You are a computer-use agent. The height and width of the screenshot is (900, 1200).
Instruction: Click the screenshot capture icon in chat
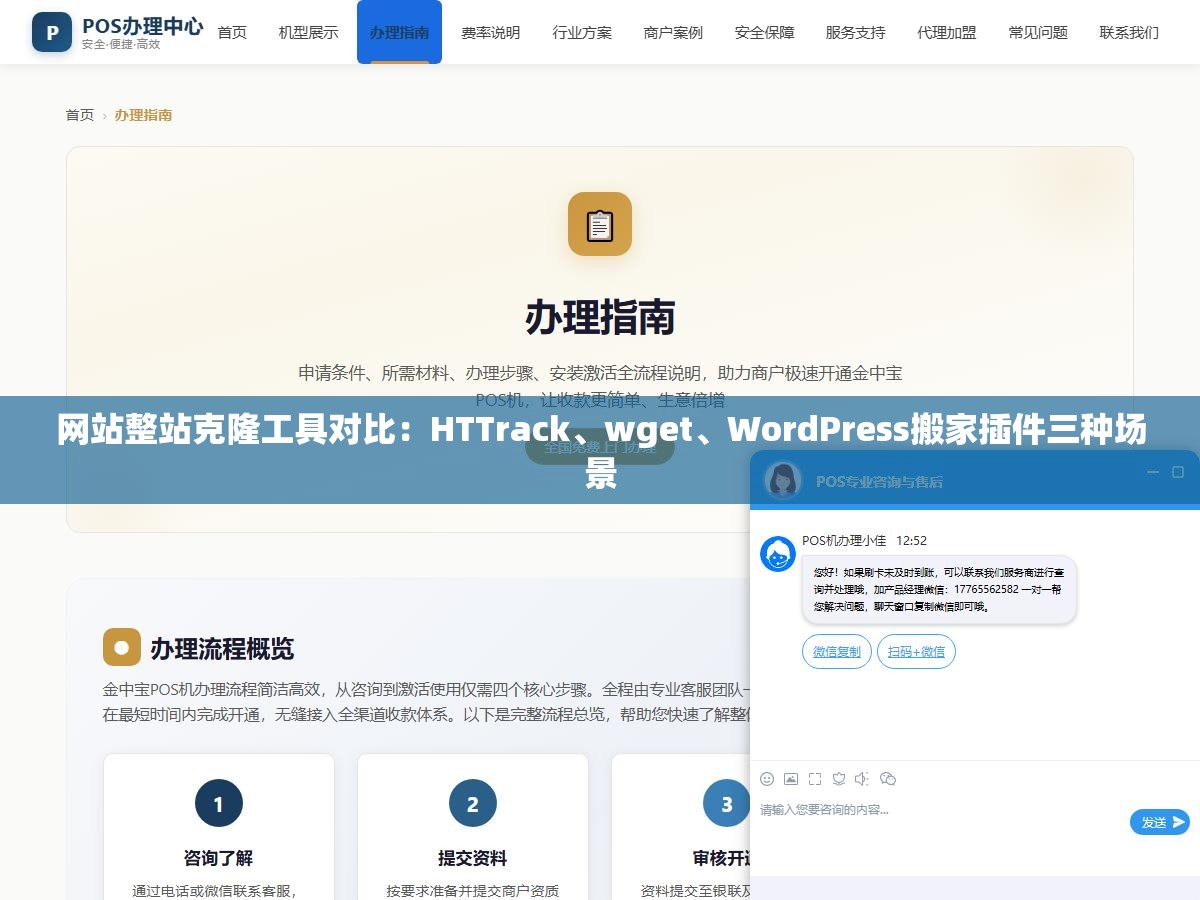point(815,778)
